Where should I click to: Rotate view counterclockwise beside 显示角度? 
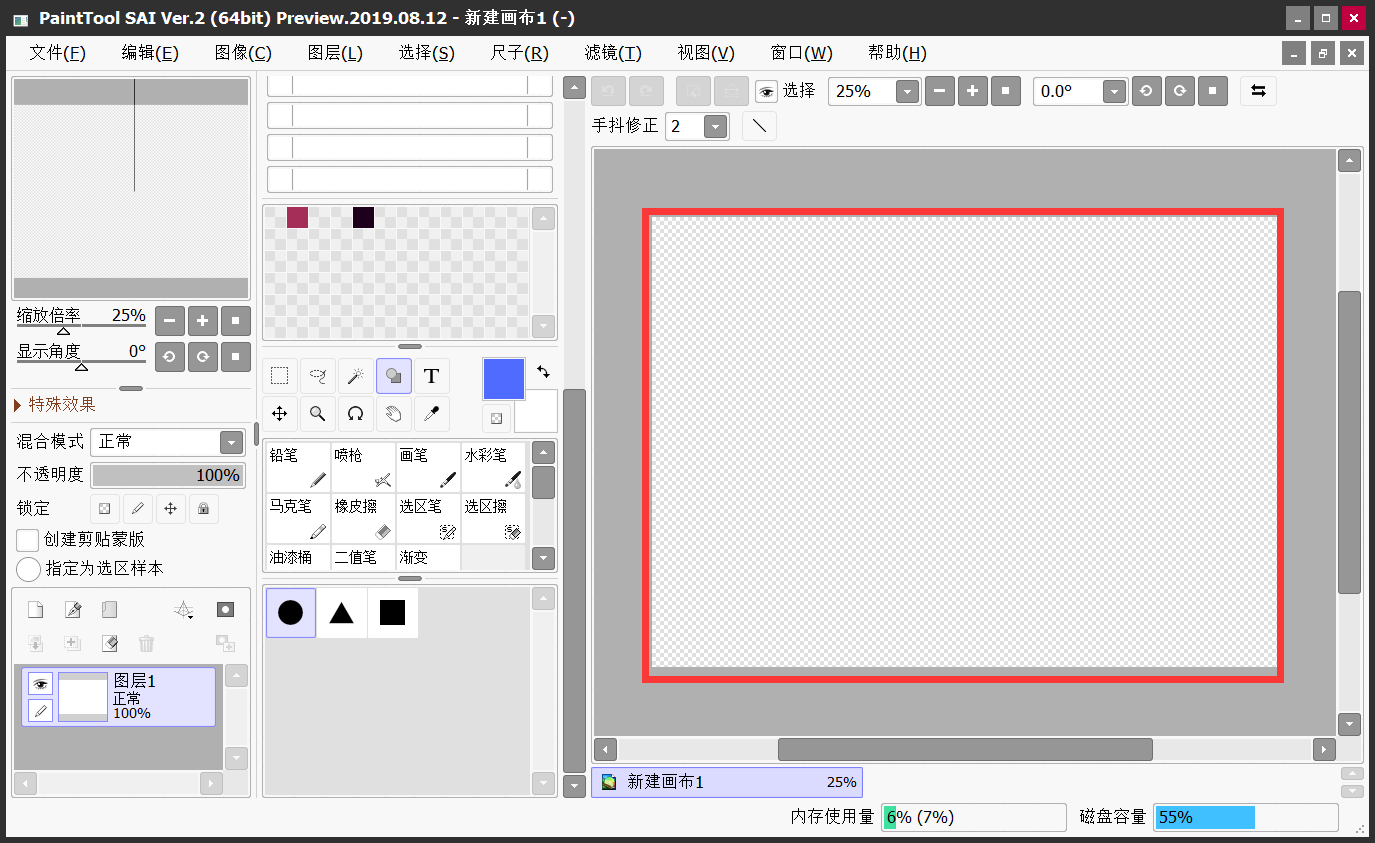point(170,356)
